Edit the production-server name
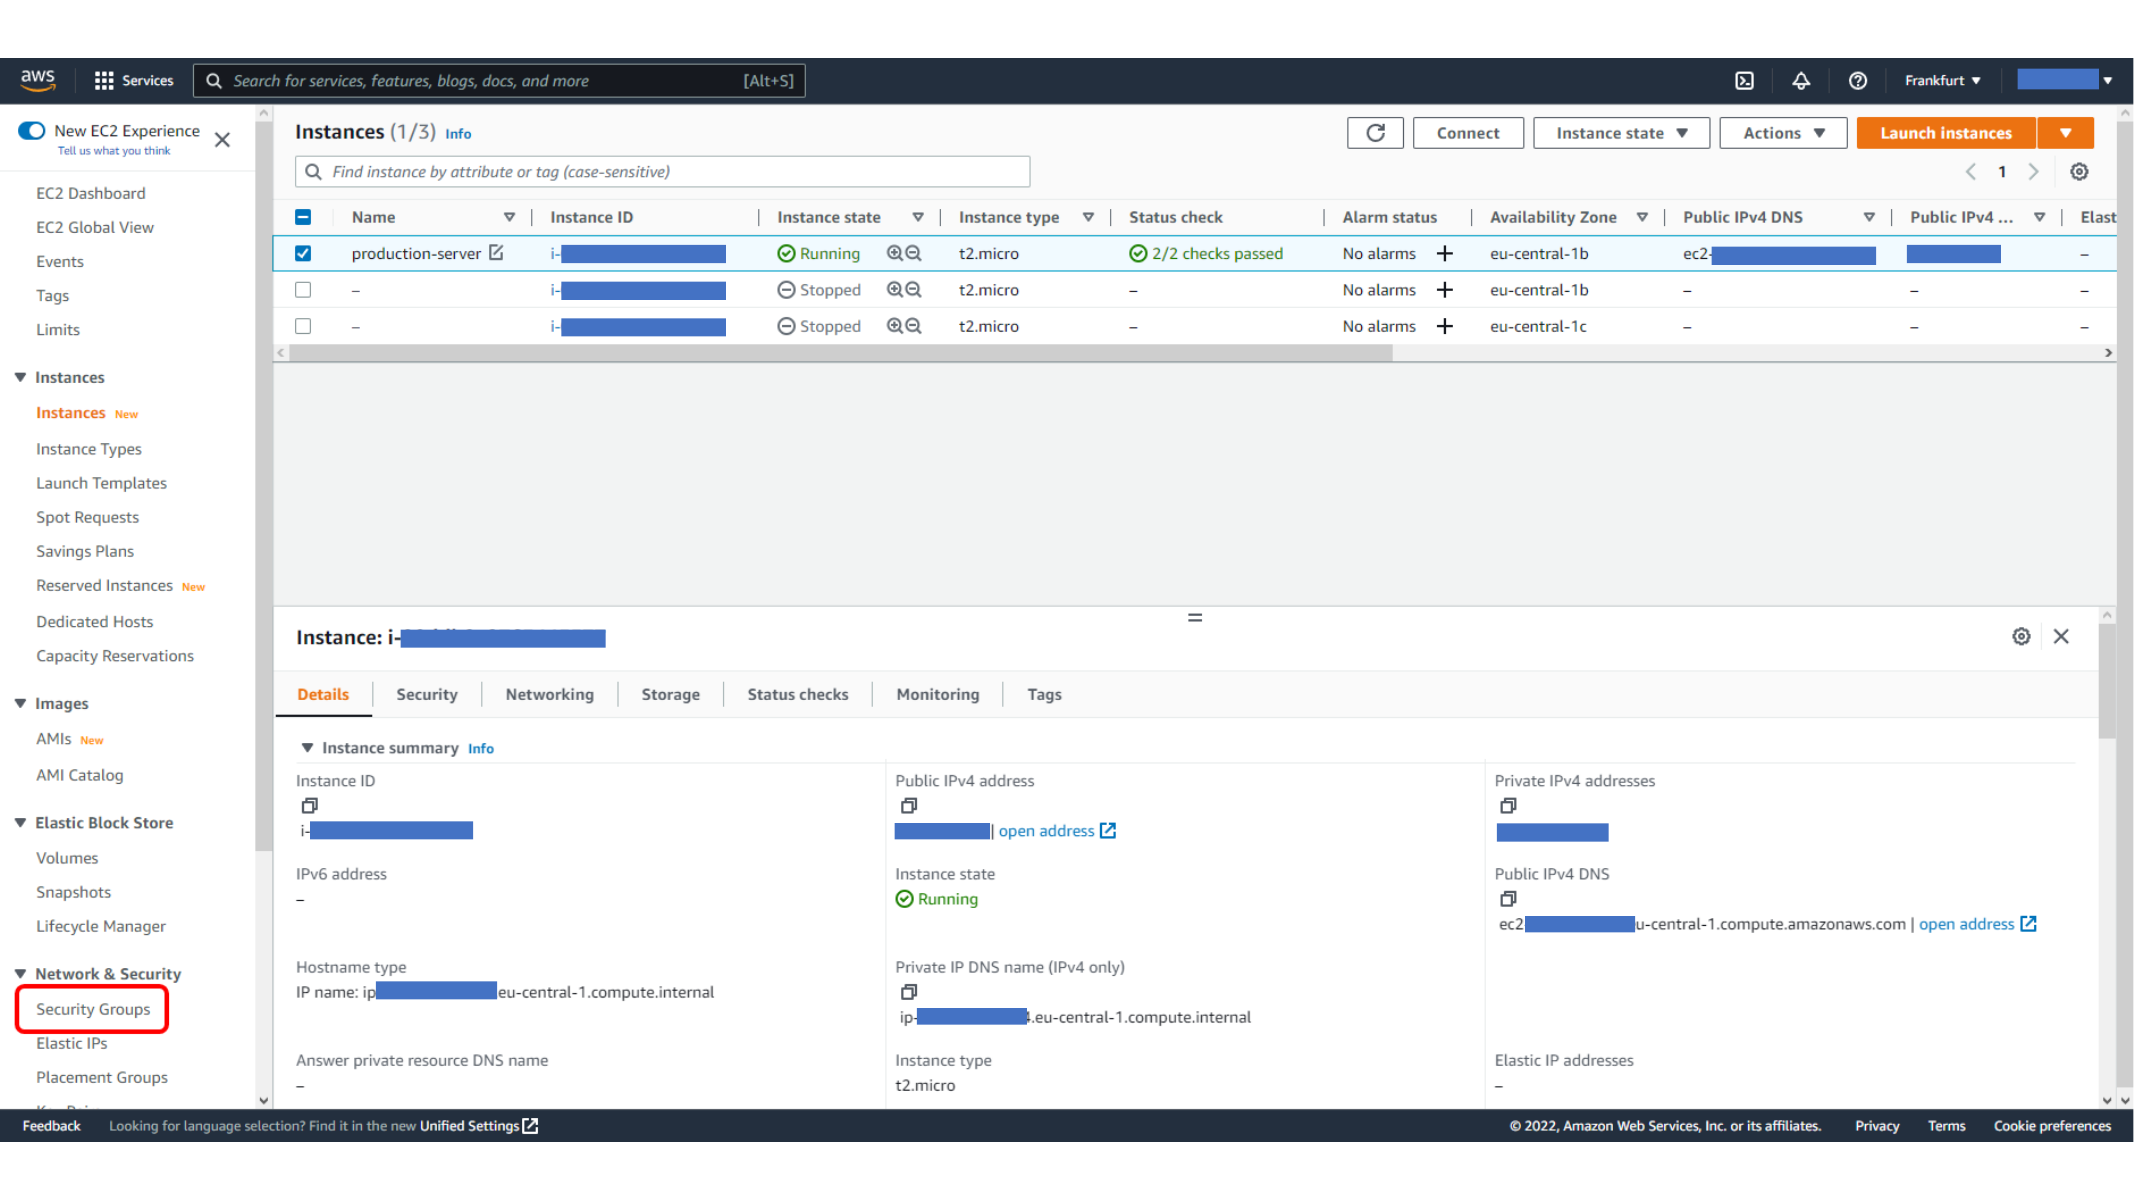This screenshot has height=1200, width=2134. [x=496, y=253]
